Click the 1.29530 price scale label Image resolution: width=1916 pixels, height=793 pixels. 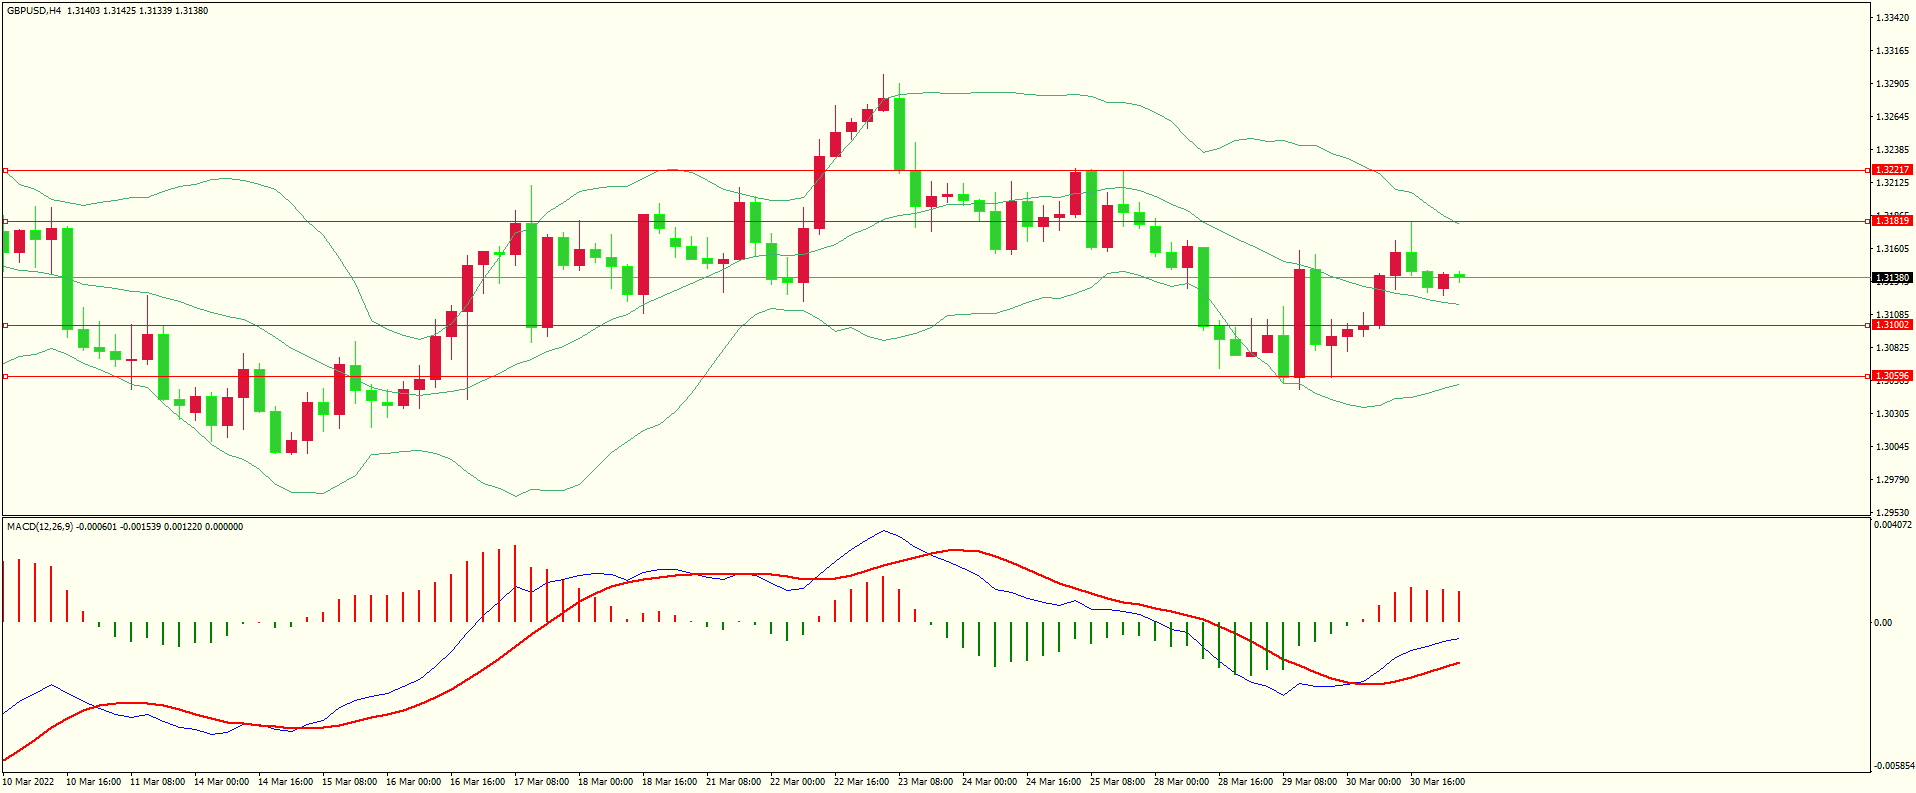click(1892, 513)
